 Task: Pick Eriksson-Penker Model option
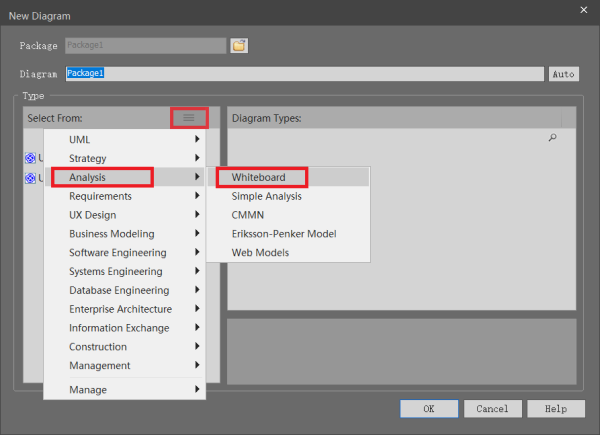[284, 234]
